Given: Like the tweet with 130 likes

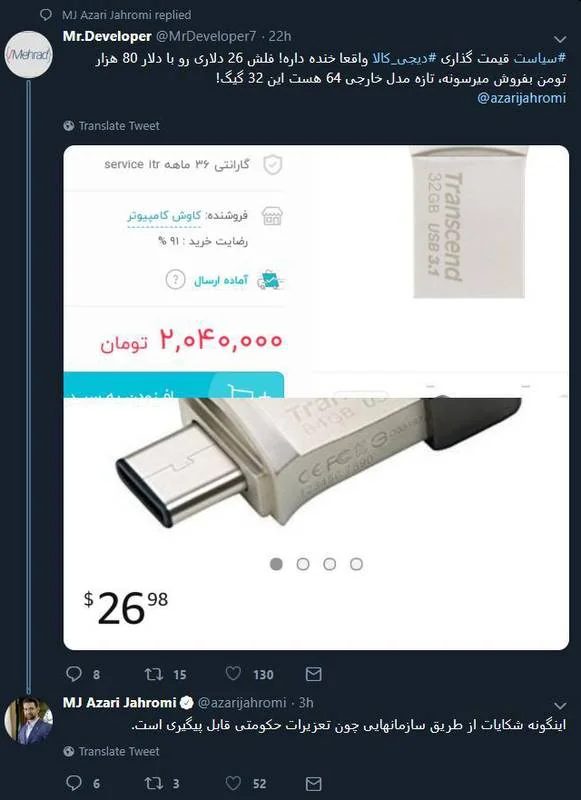Looking at the screenshot, I should tap(233, 674).
